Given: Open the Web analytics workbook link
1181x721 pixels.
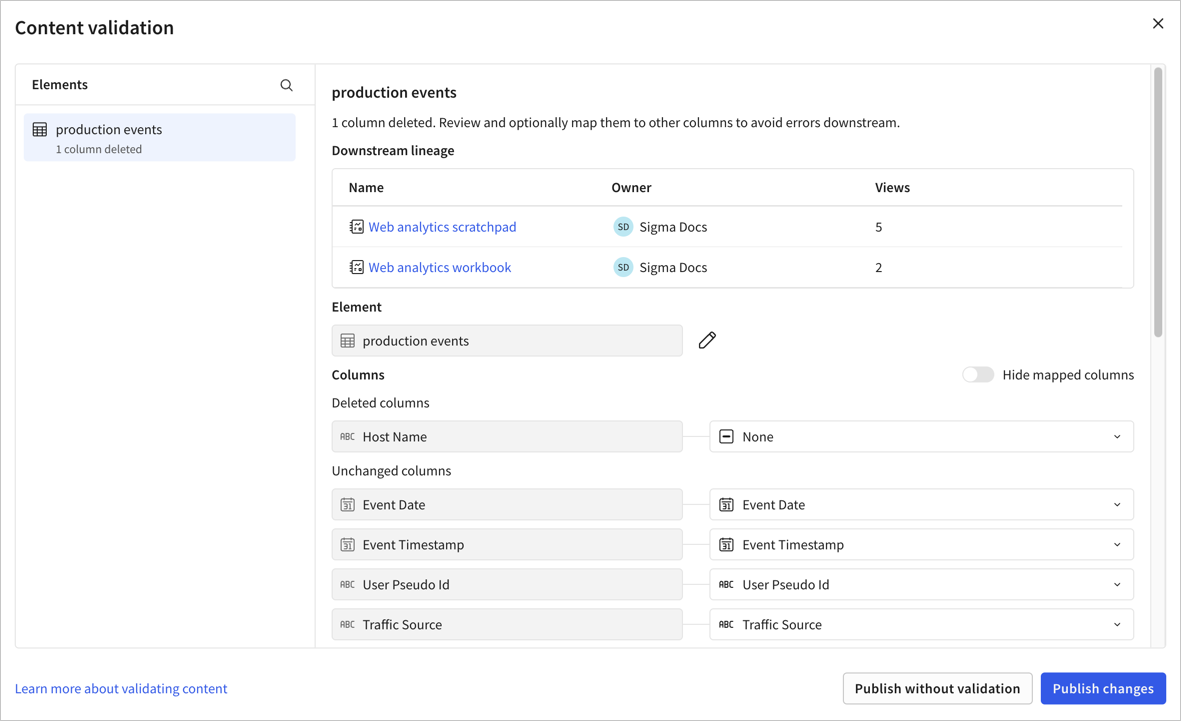Looking at the screenshot, I should 439,266.
